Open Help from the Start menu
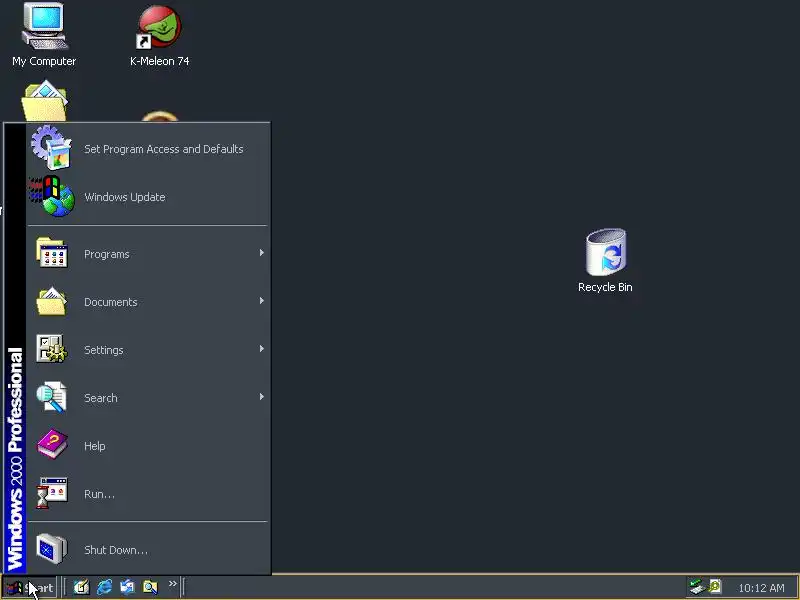Screen dimensions: 800x600 click(x=148, y=446)
